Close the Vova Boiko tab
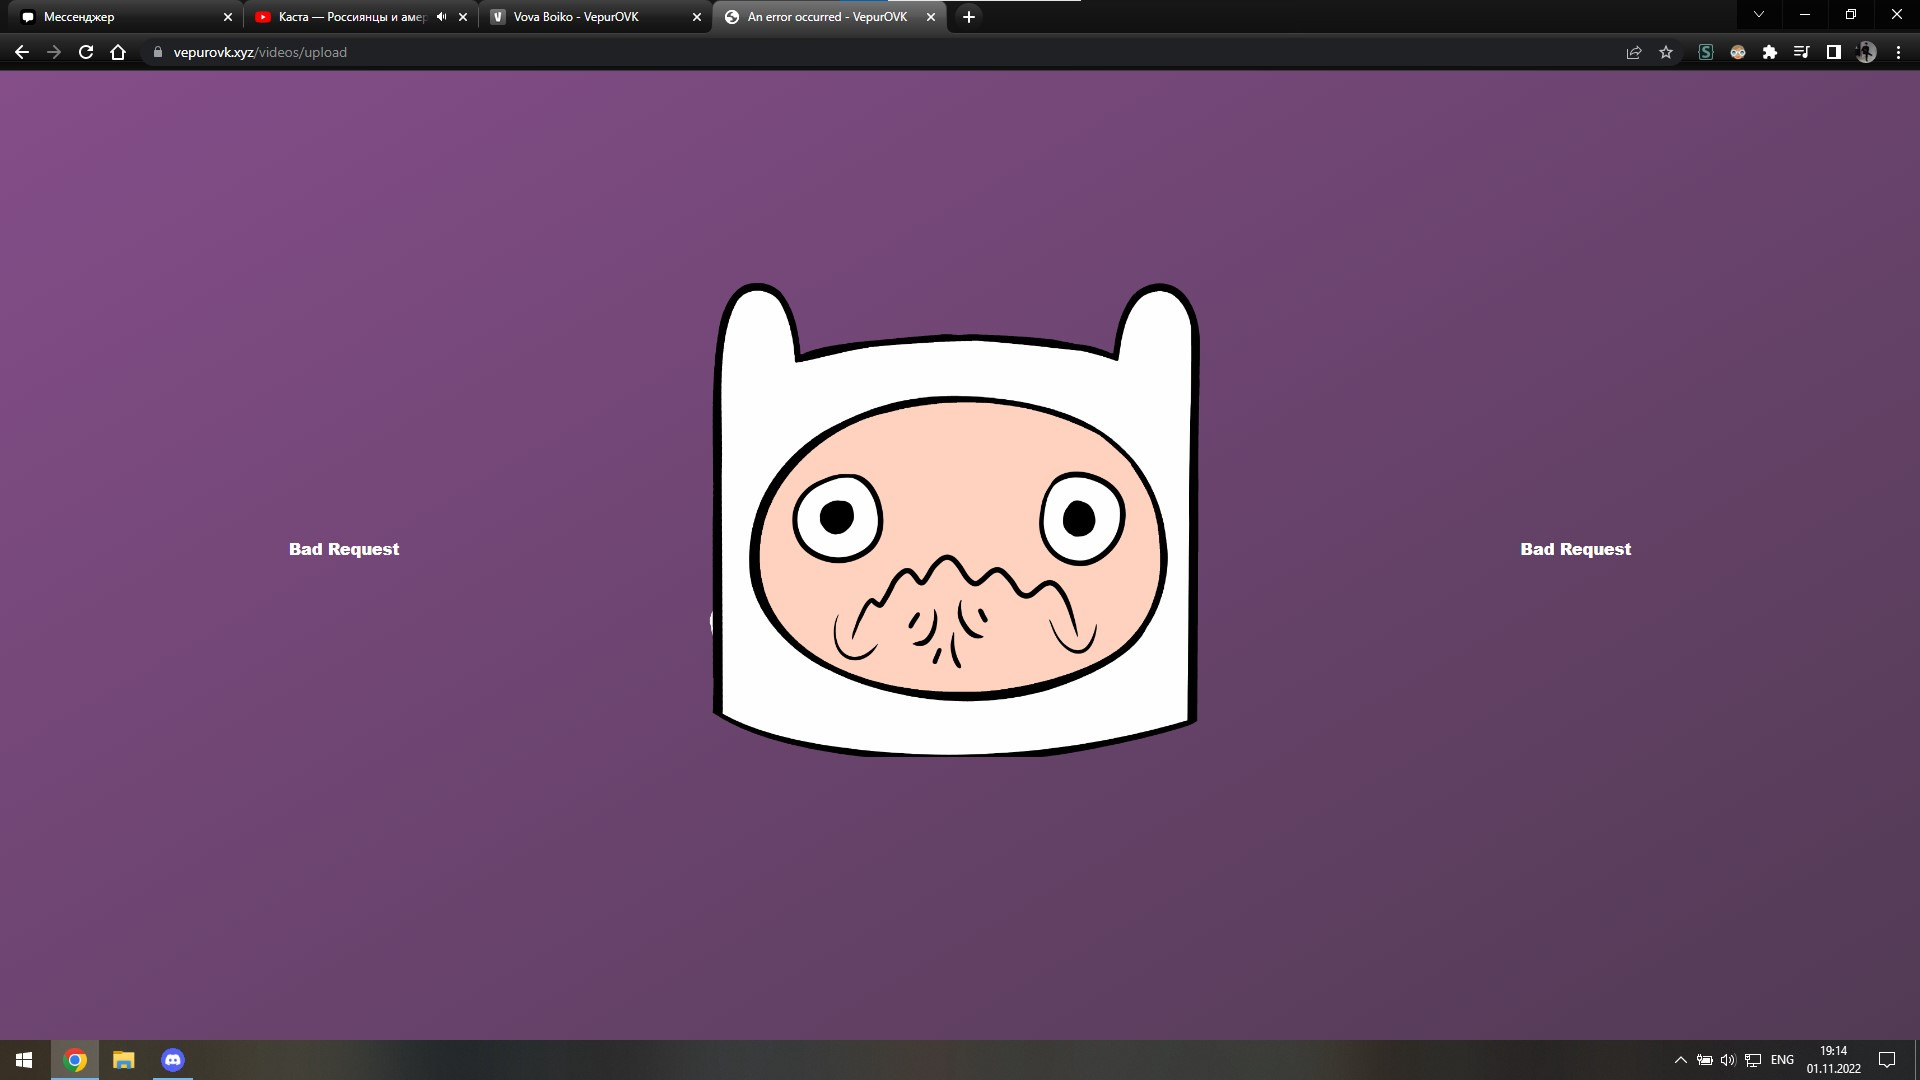This screenshot has height=1080, width=1920. (x=697, y=17)
